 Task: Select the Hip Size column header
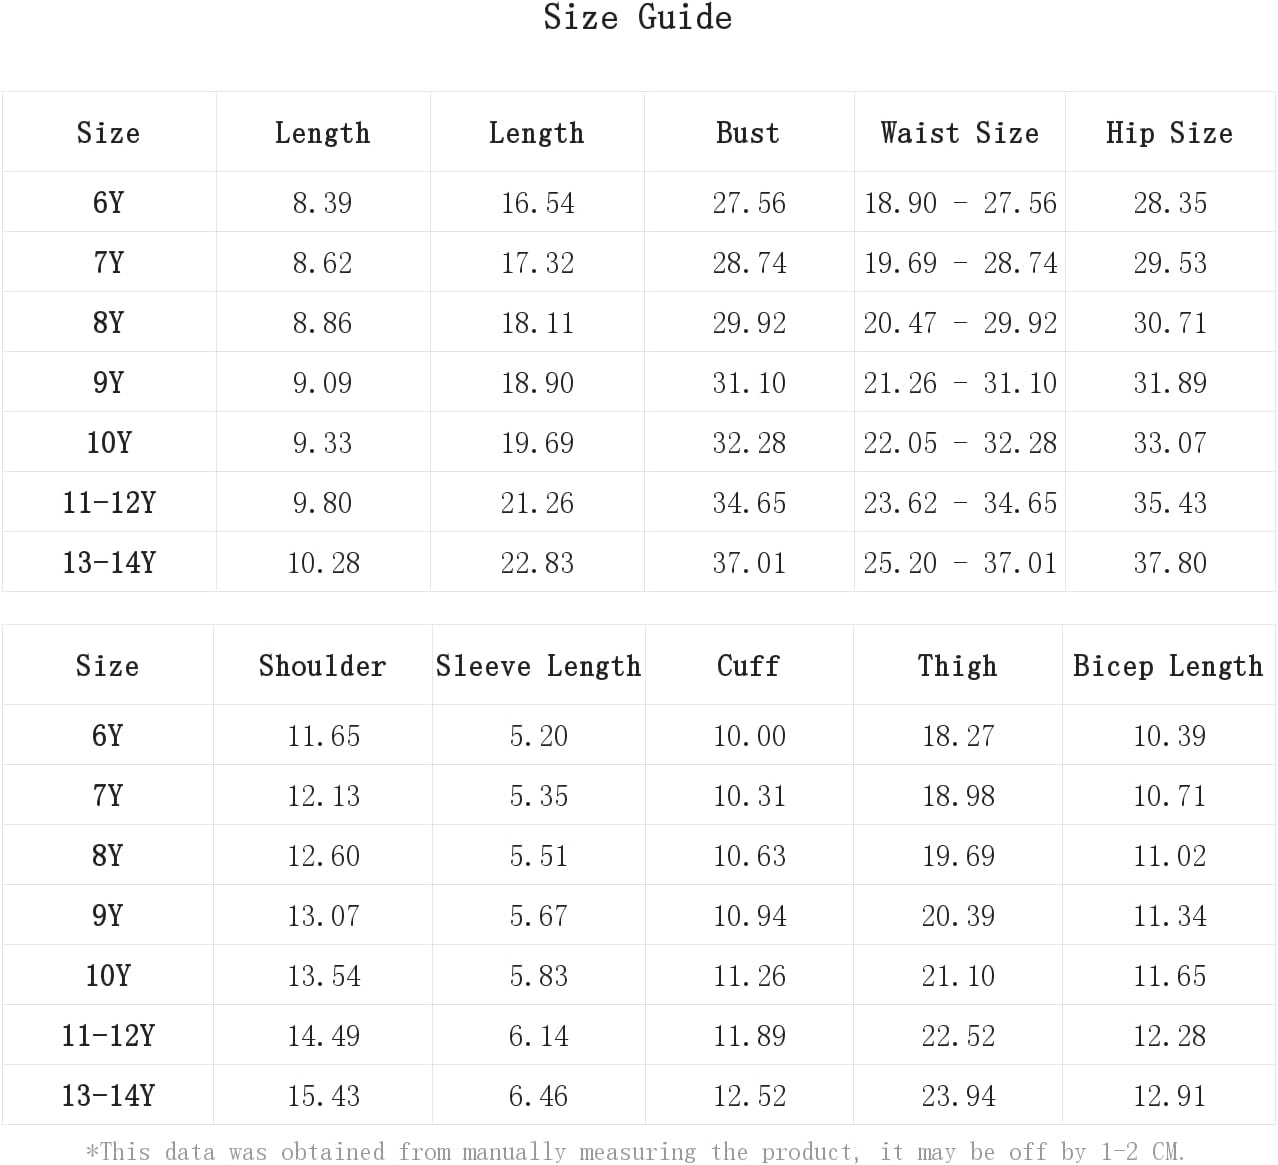tap(1170, 133)
